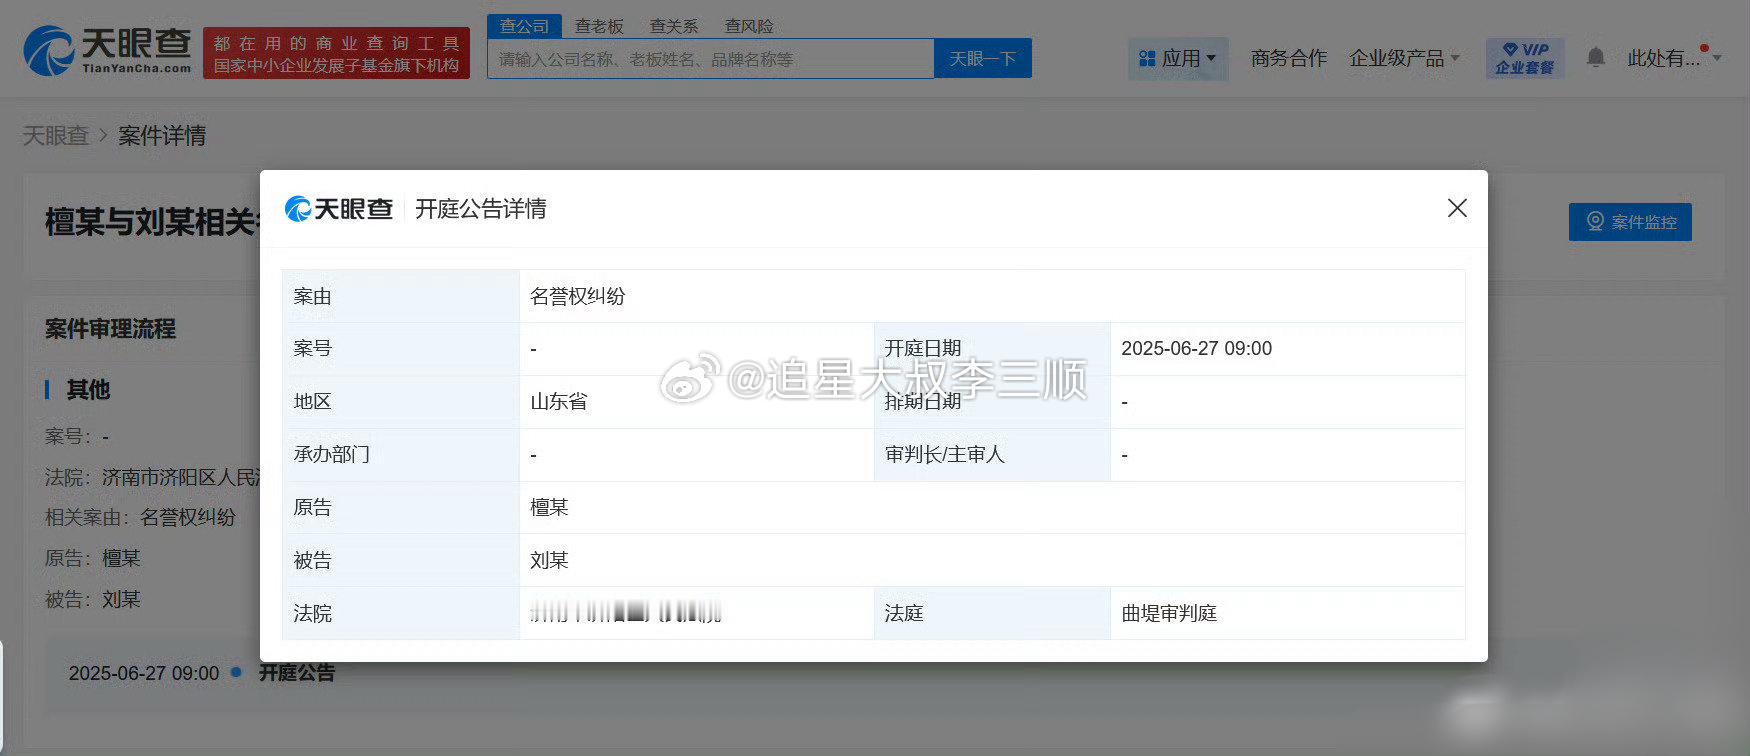Viewport: 1750px width, 756px height.
Task: Click the 开庭公告详情 dialog title
Action: pyautogui.click(x=480, y=208)
